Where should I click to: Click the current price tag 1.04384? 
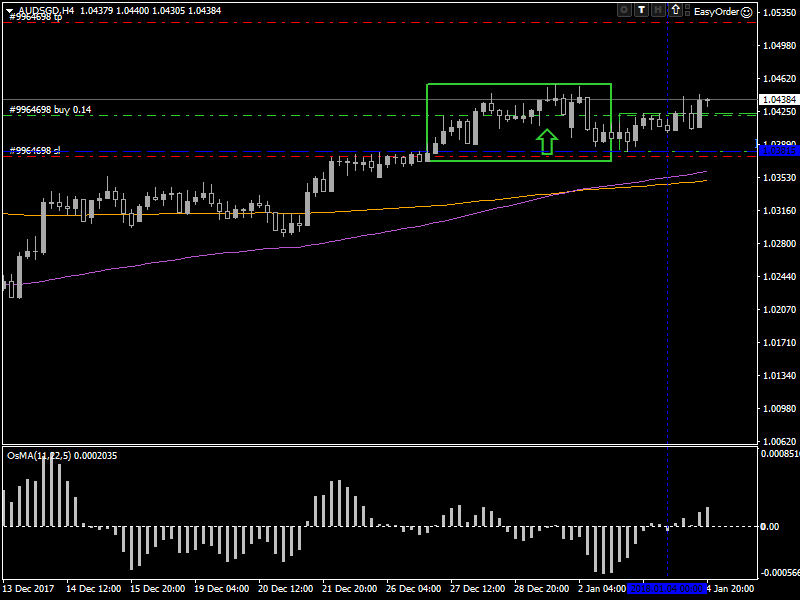pos(778,99)
